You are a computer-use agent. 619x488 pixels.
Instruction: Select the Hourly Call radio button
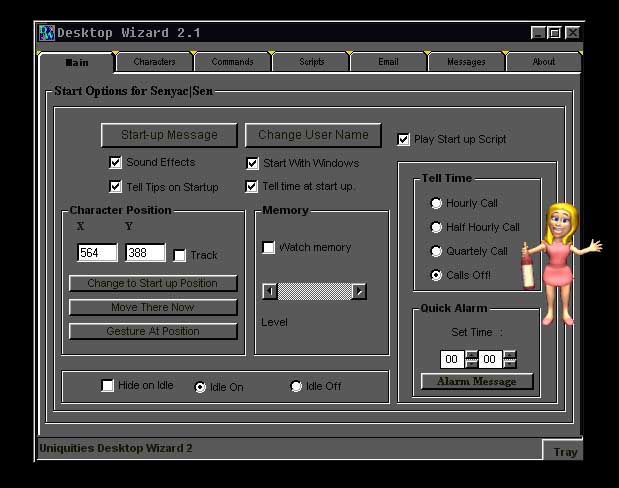436,203
